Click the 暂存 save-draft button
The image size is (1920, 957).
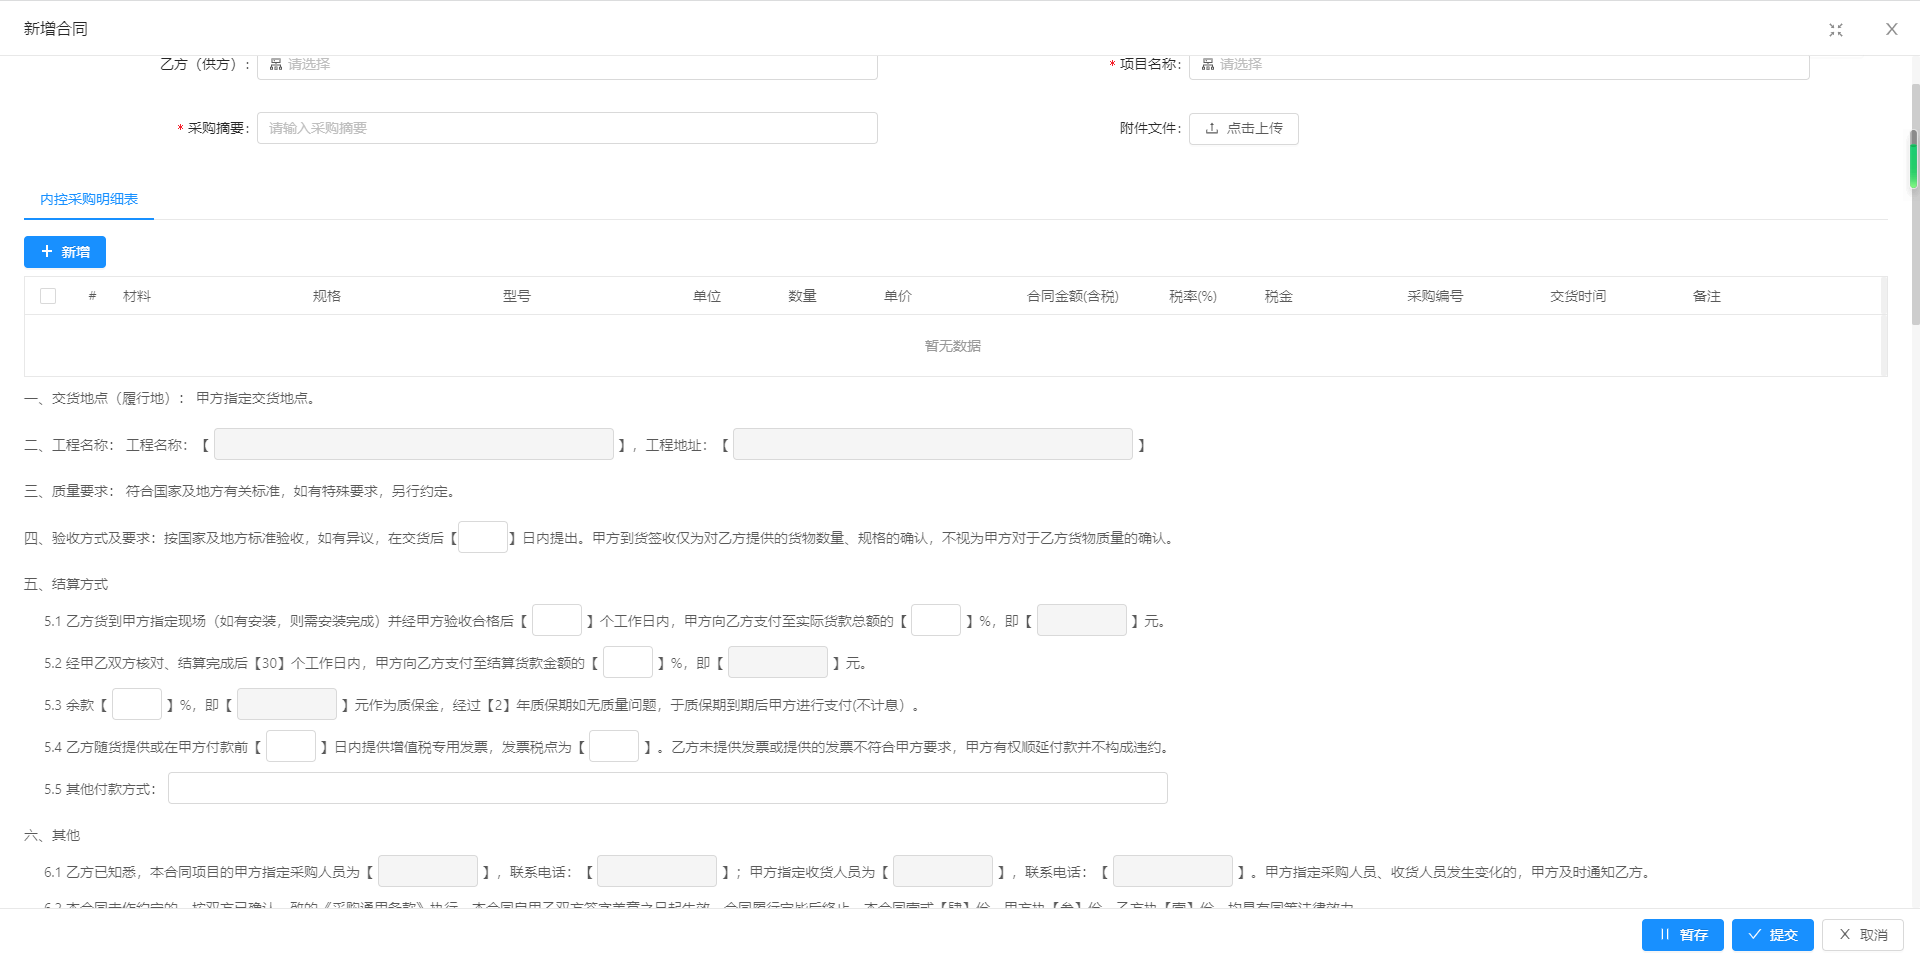(x=1683, y=935)
